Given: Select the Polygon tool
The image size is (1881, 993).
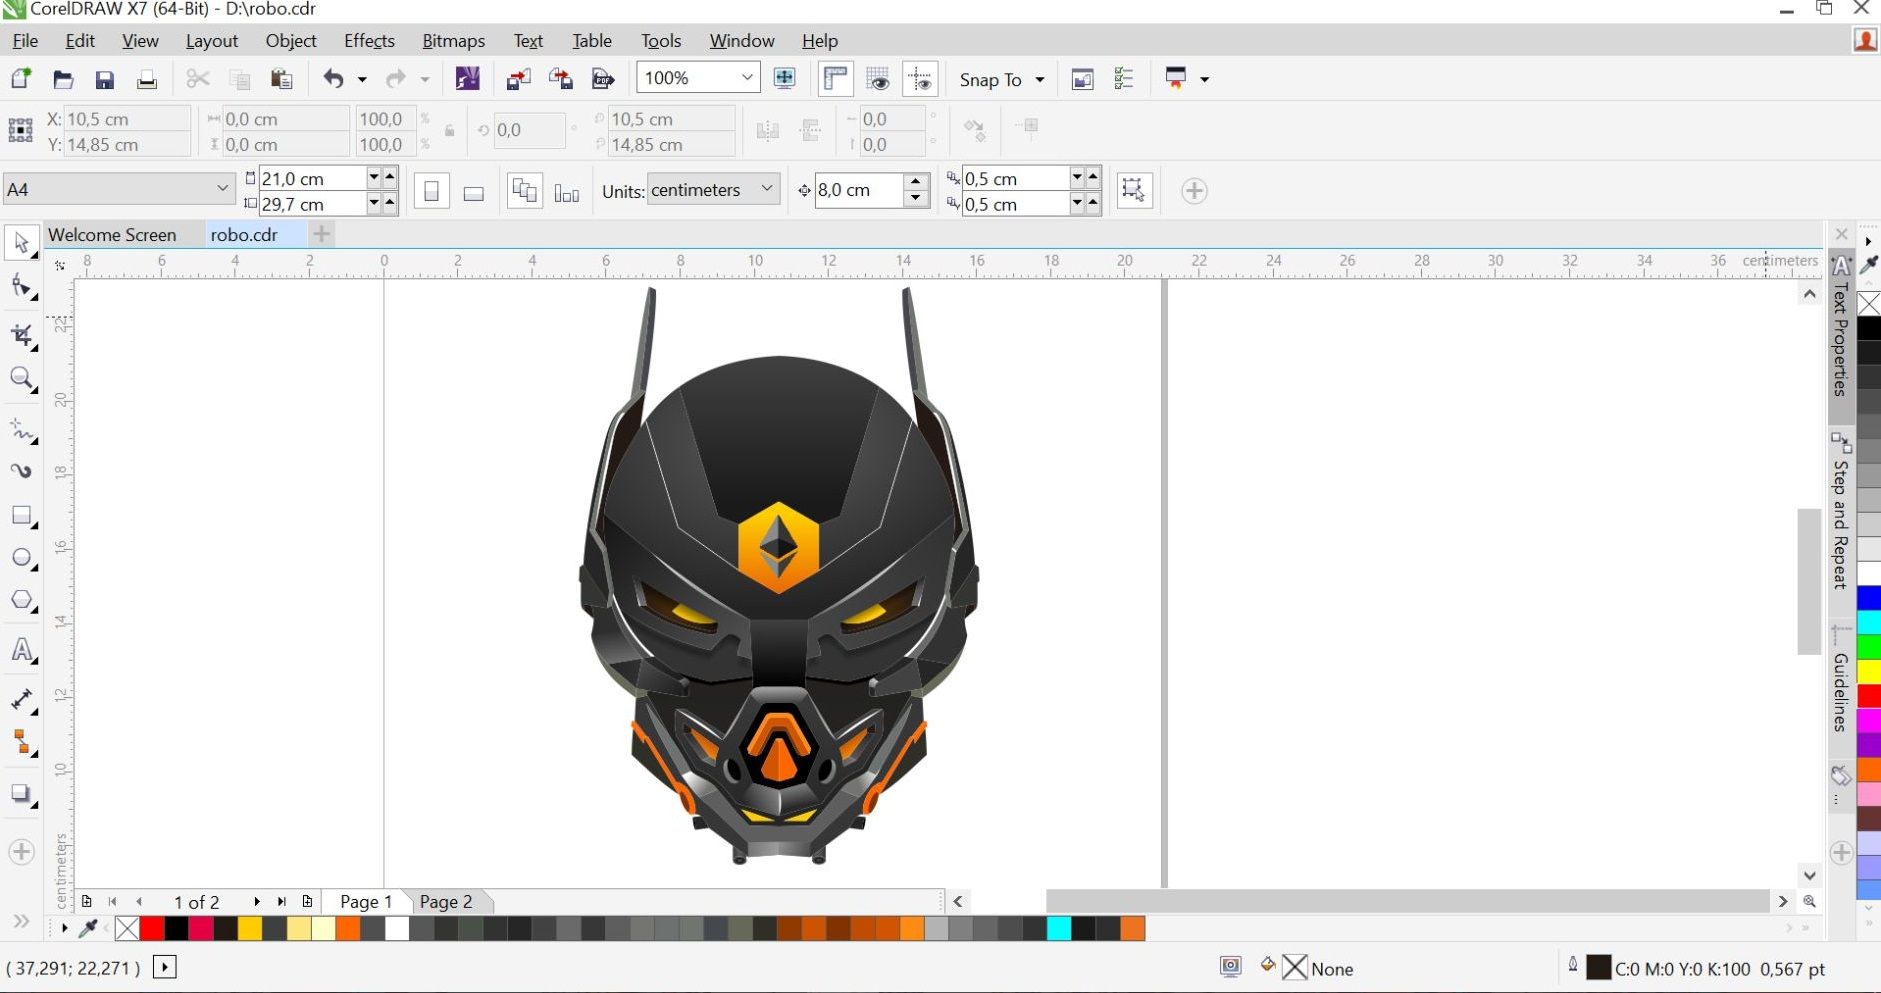Looking at the screenshot, I should 22,601.
